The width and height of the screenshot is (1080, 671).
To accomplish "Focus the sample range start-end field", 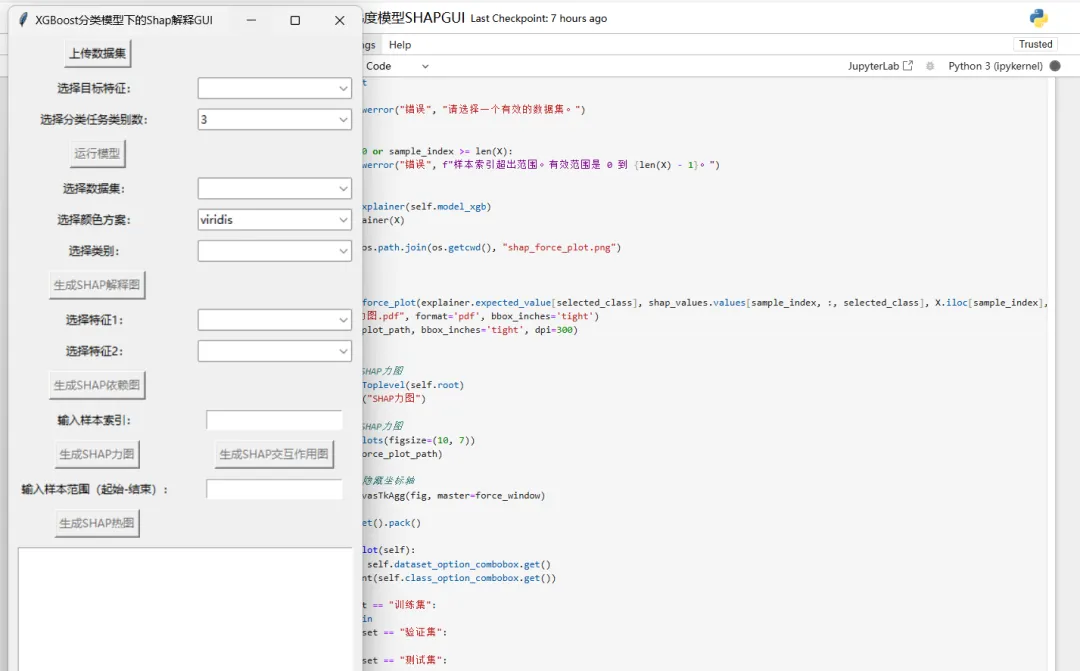I will [274, 490].
